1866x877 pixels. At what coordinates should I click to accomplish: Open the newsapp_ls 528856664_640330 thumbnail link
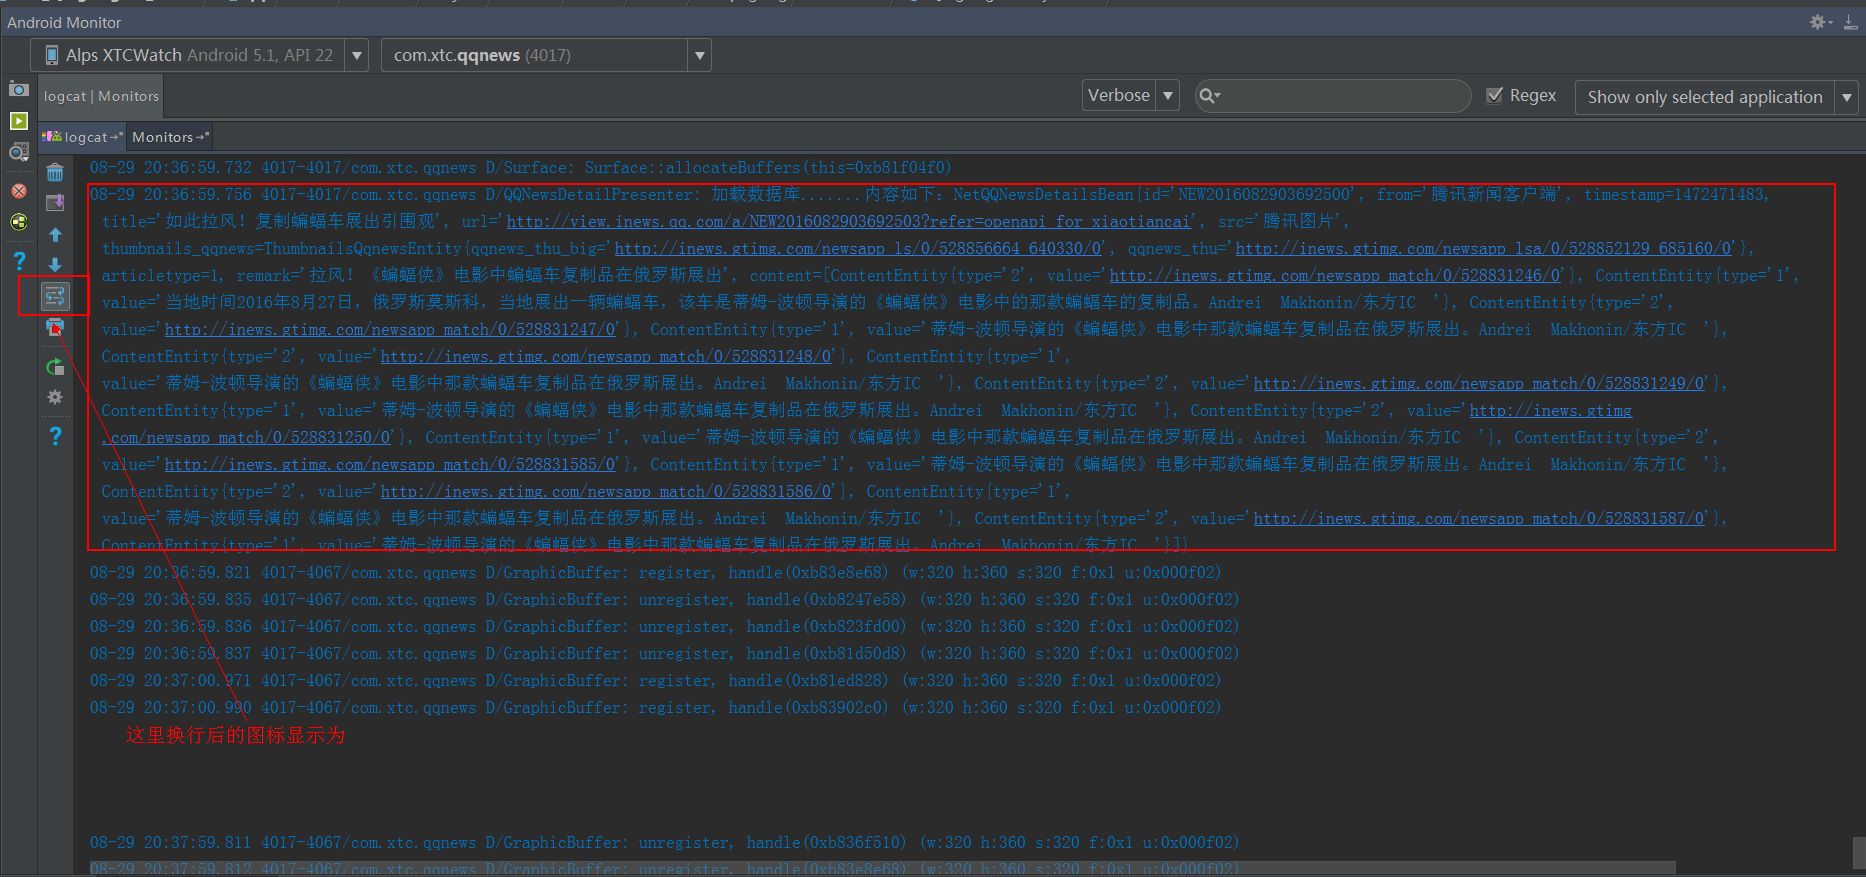click(x=859, y=249)
